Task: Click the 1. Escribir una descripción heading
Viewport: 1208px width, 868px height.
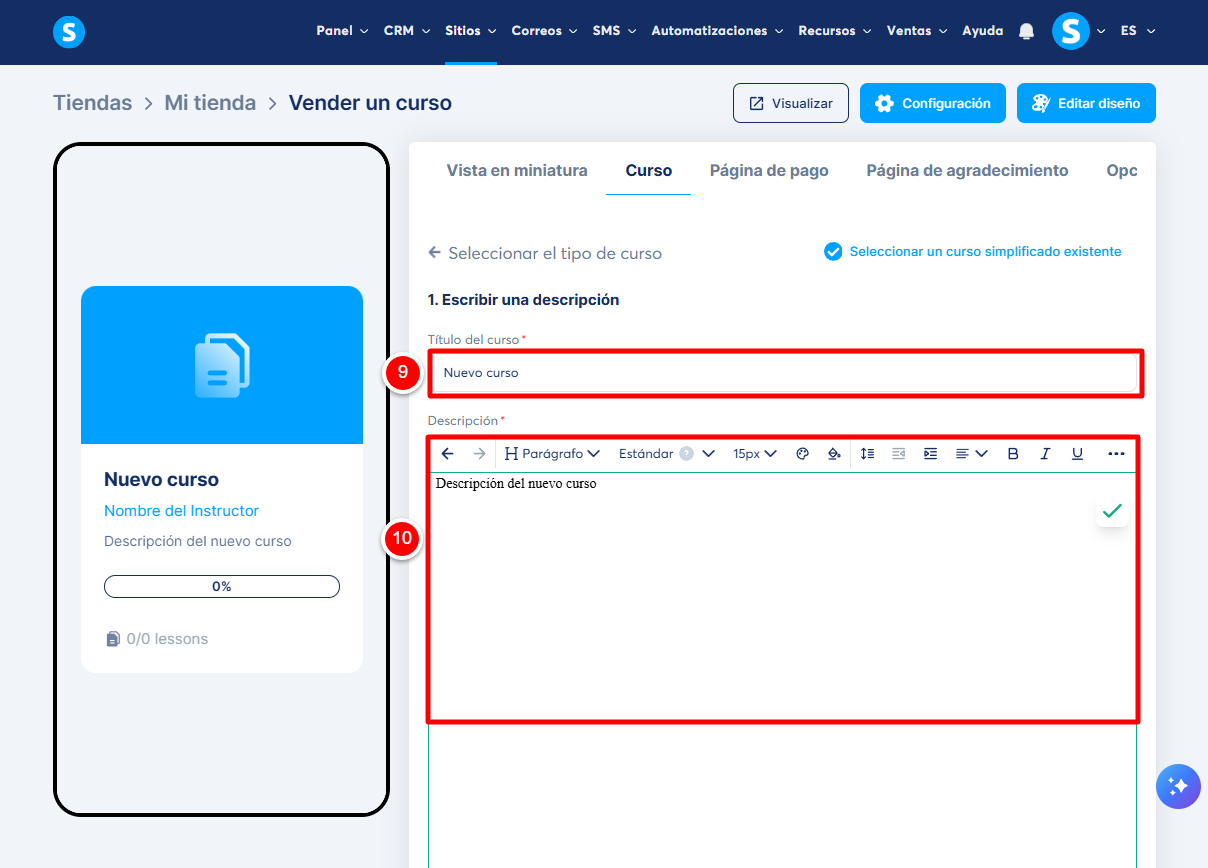Action: coord(523,300)
